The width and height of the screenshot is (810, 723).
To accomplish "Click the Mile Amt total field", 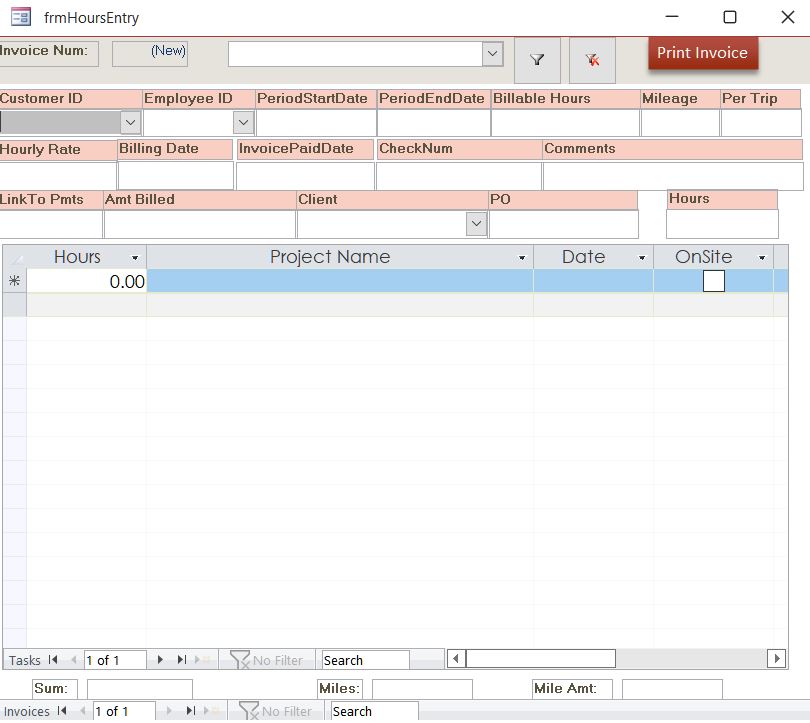I will pos(672,689).
